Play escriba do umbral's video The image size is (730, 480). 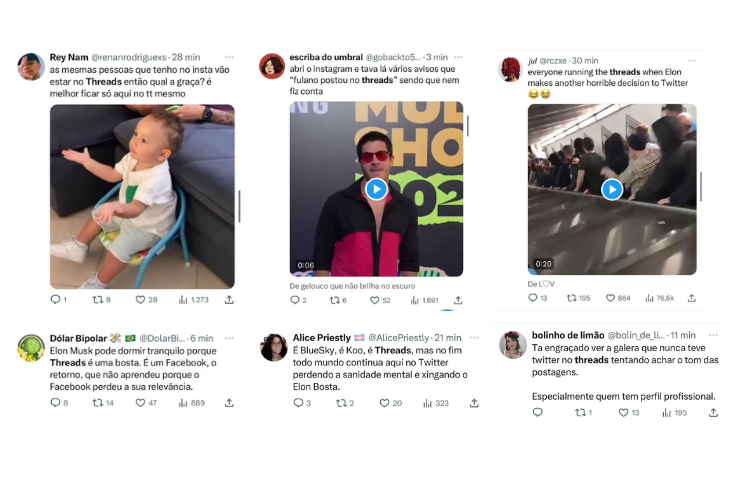tap(376, 189)
